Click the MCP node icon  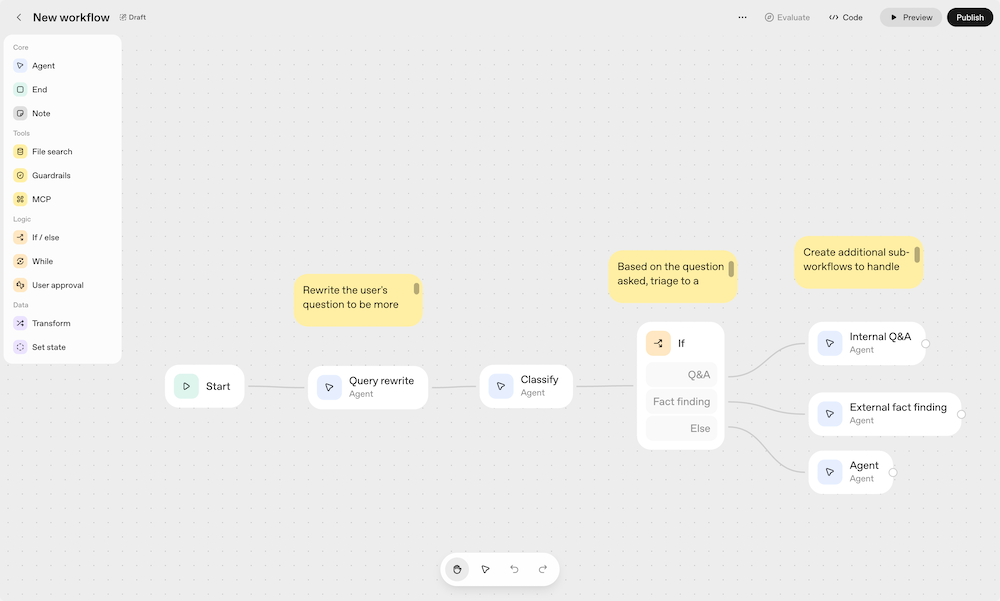tap(20, 200)
